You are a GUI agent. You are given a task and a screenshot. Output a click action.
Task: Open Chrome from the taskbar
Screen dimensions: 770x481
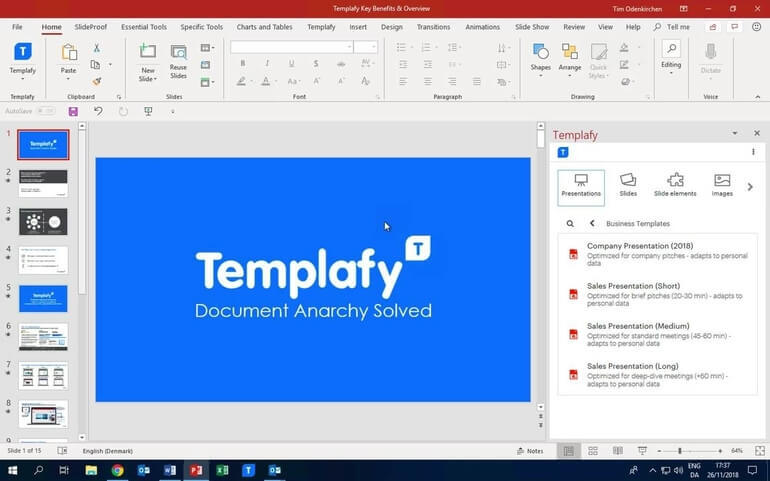click(x=117, y=470)
